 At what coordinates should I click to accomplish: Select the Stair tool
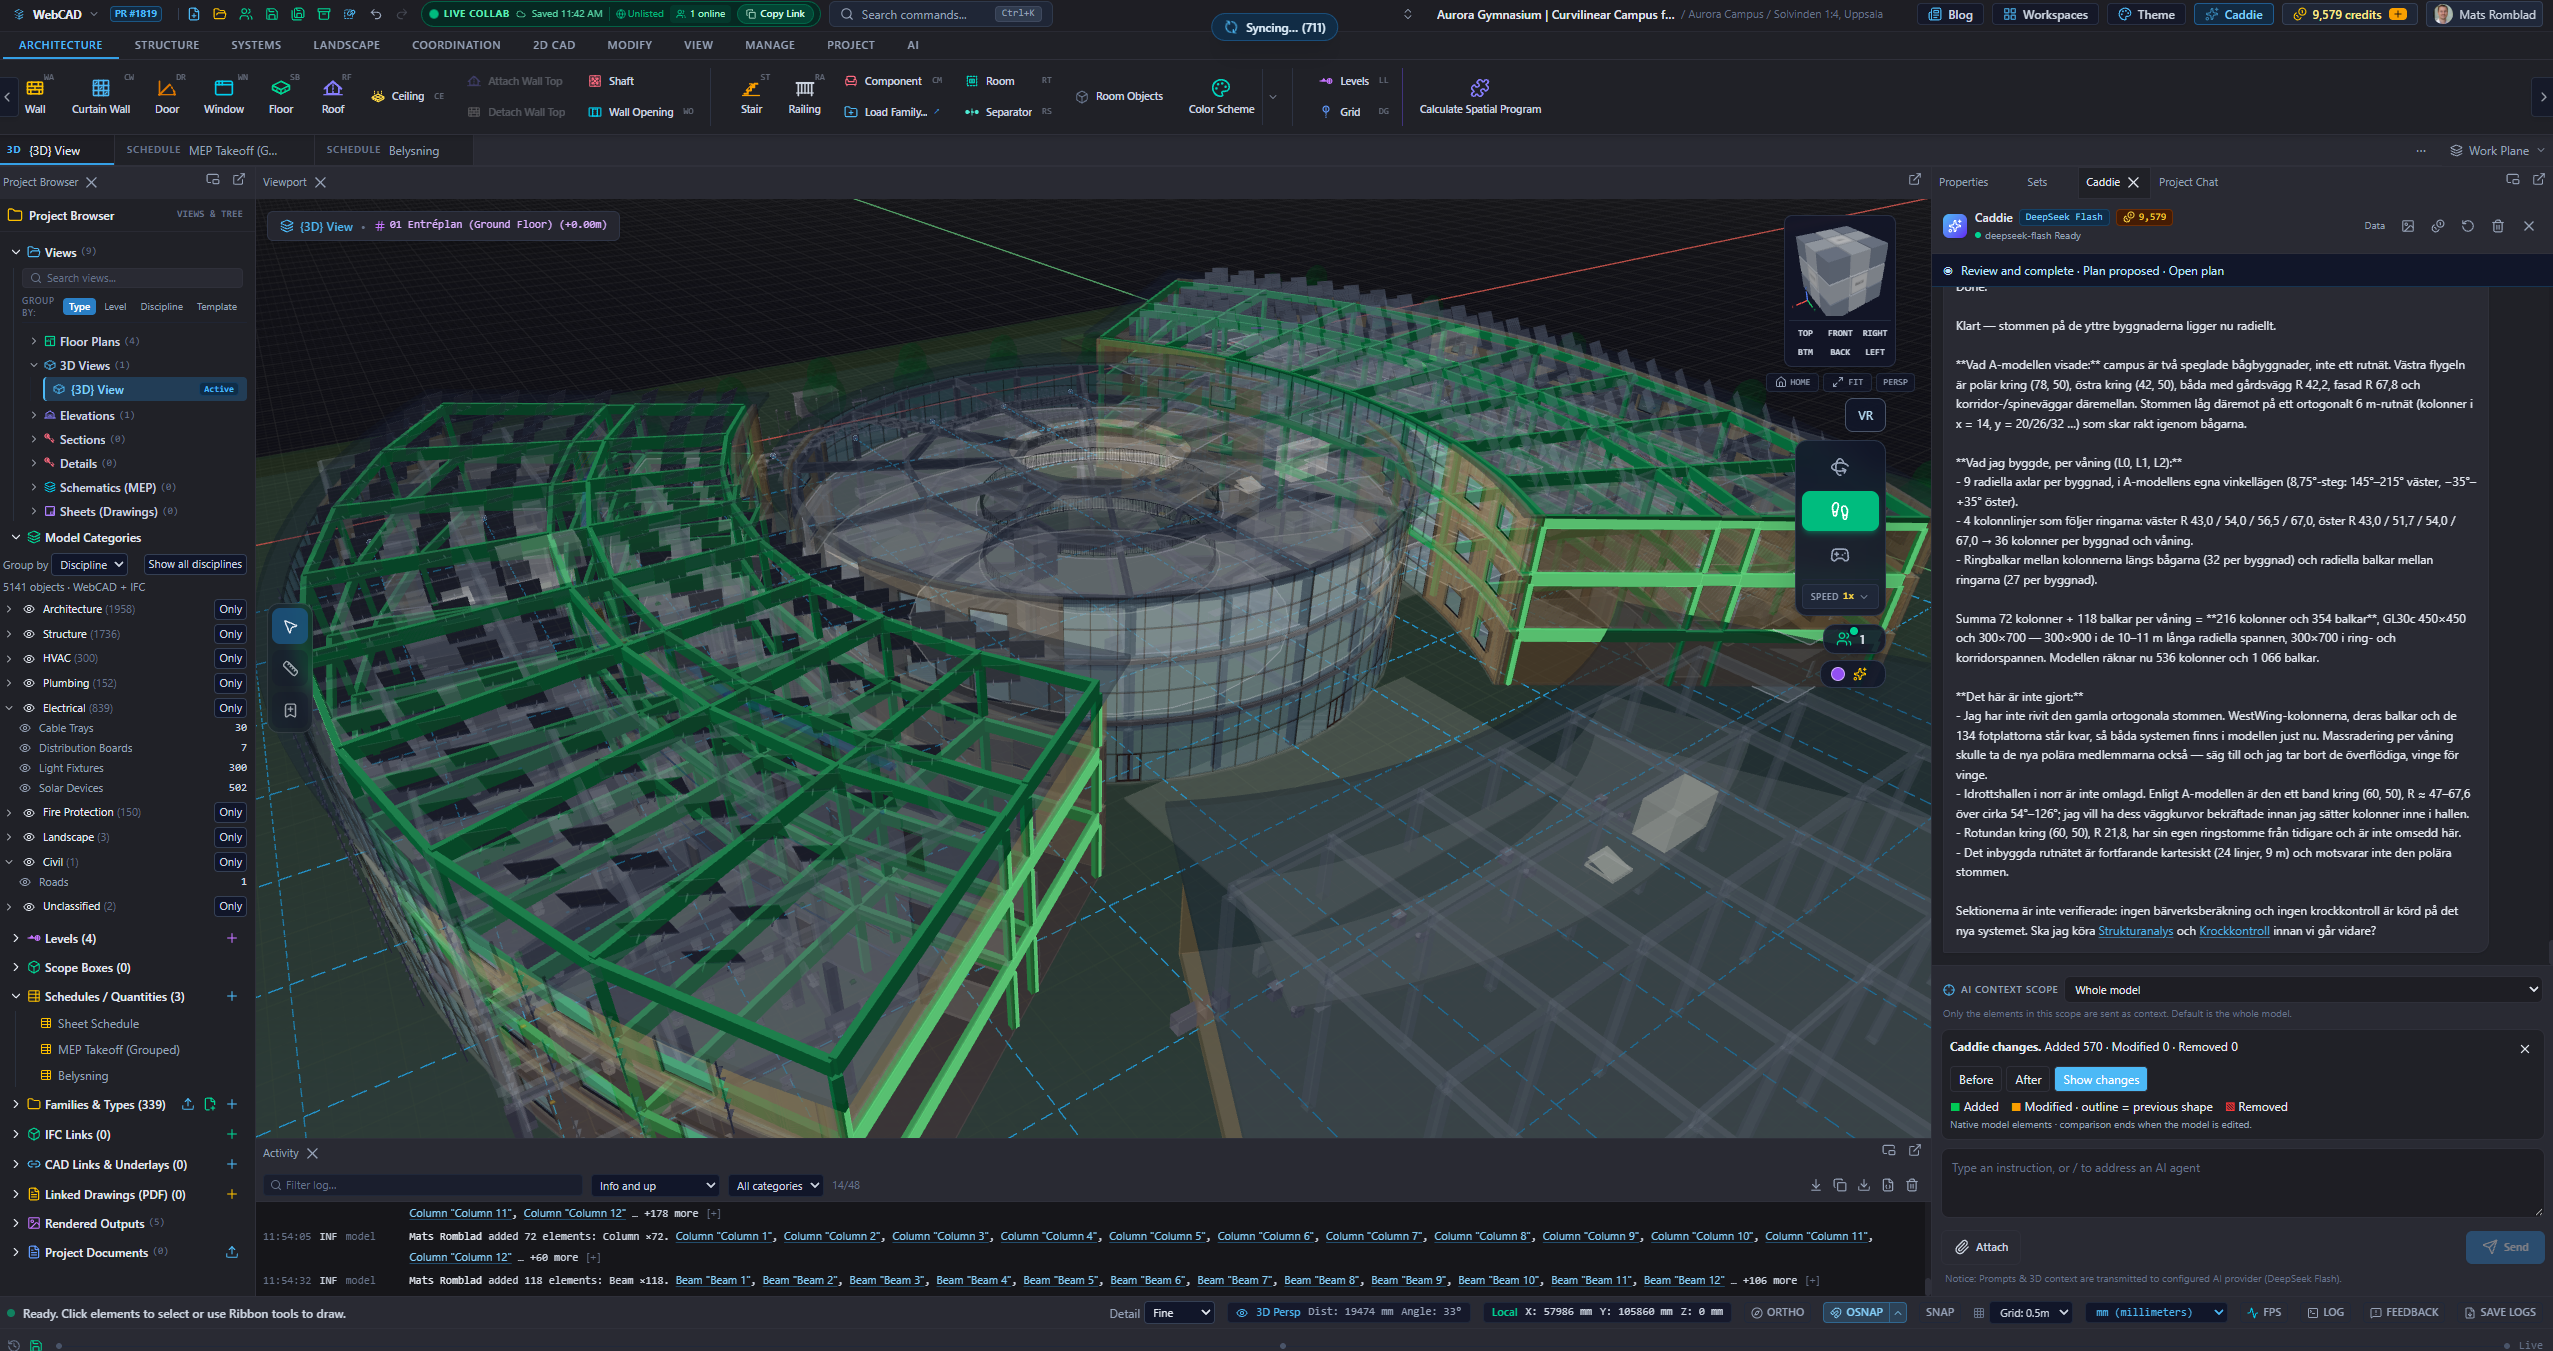[751, 96]
